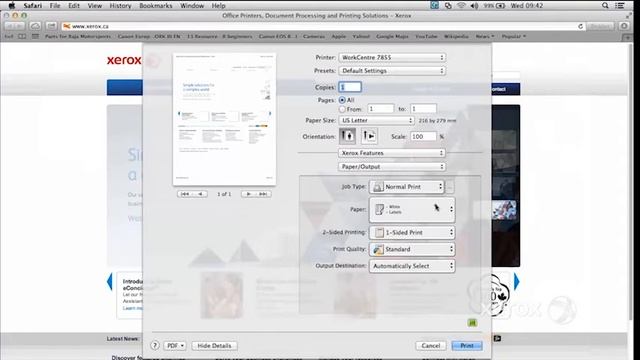Open Top Sites grid icon
Viewport: 640px width, 360px height.
(36, 36)
